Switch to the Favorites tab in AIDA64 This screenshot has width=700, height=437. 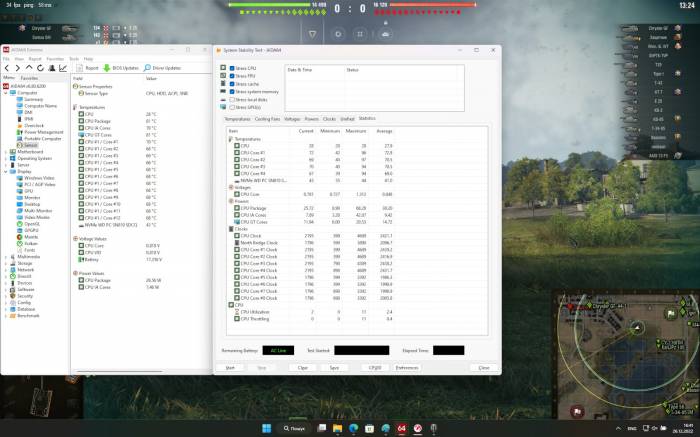point(29,78)
